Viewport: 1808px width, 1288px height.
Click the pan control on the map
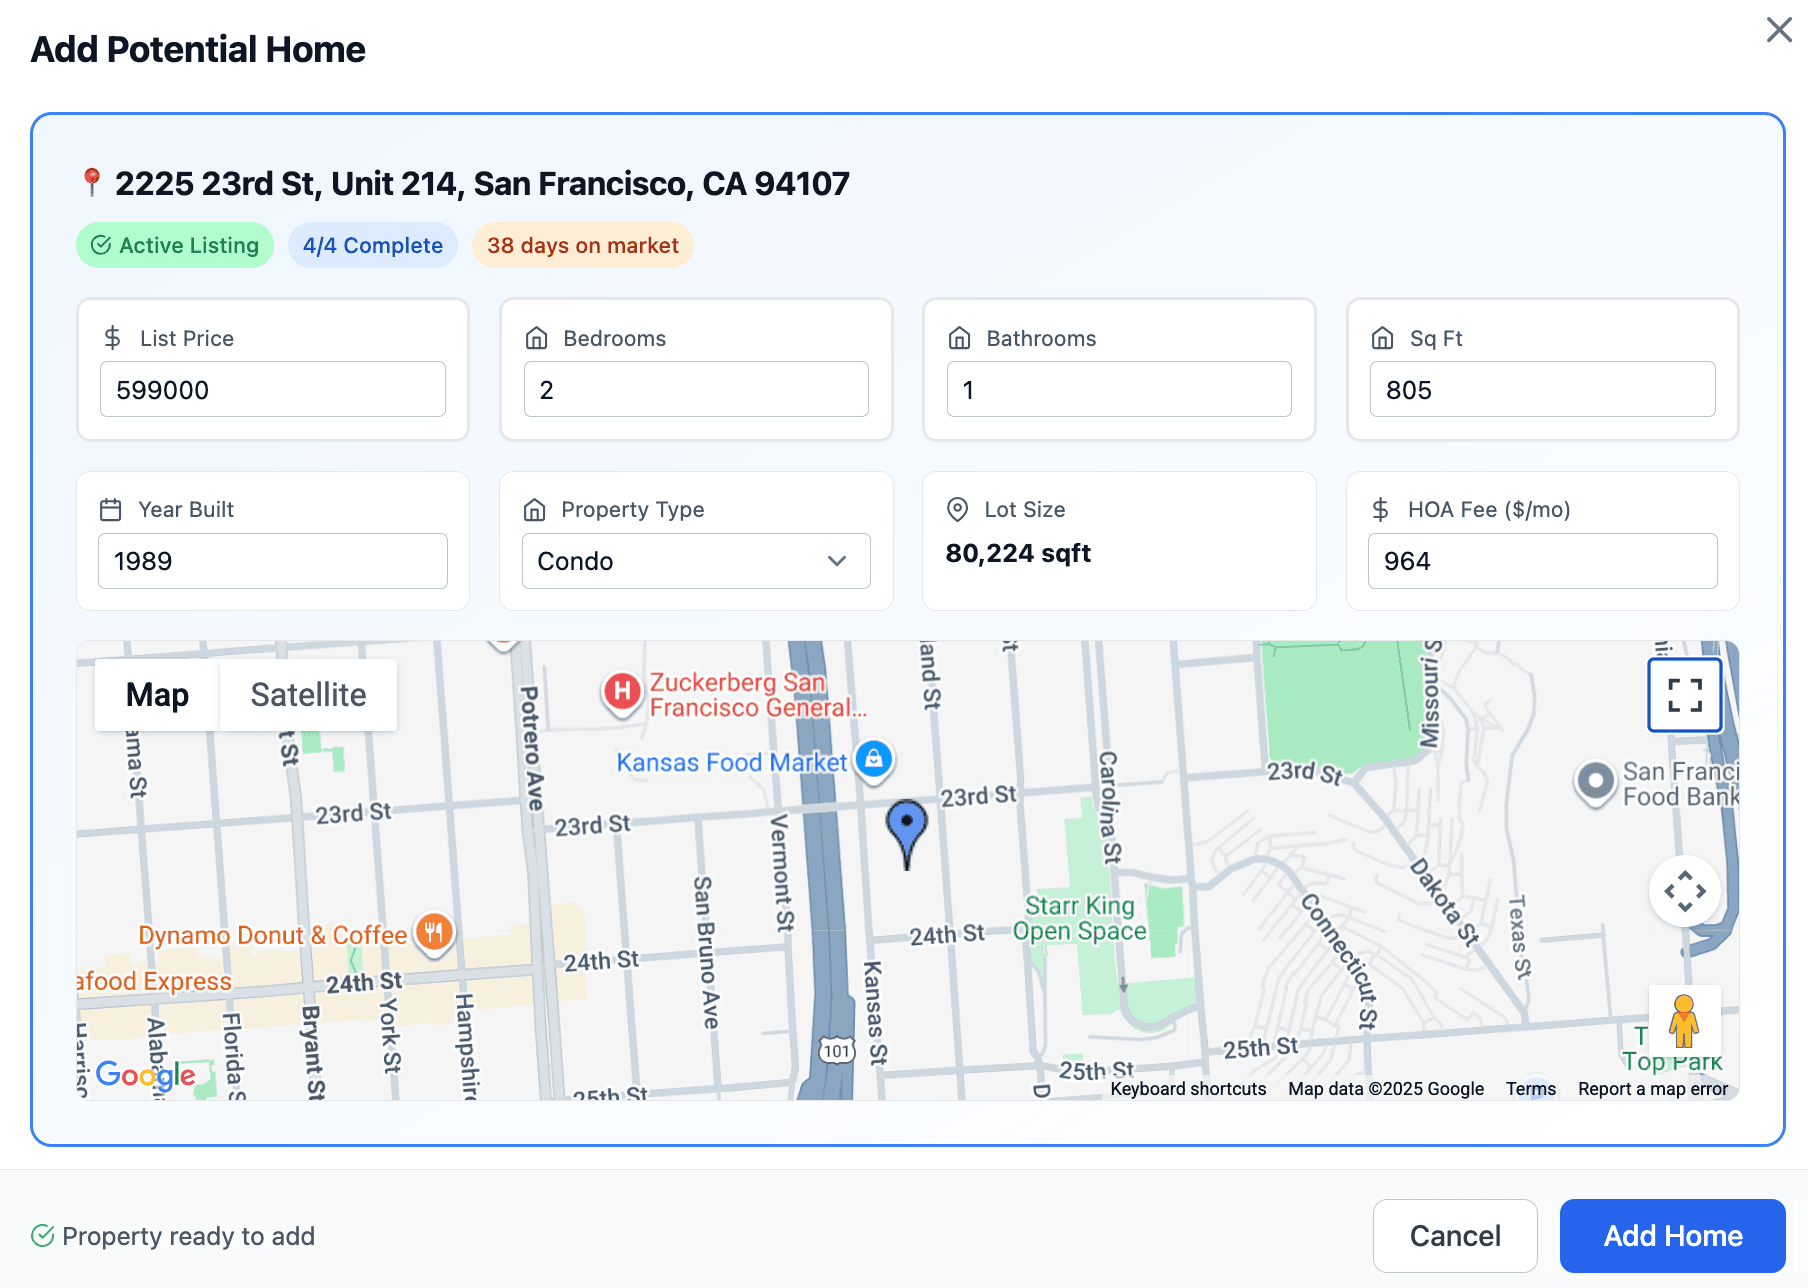tap(1684, 890)
